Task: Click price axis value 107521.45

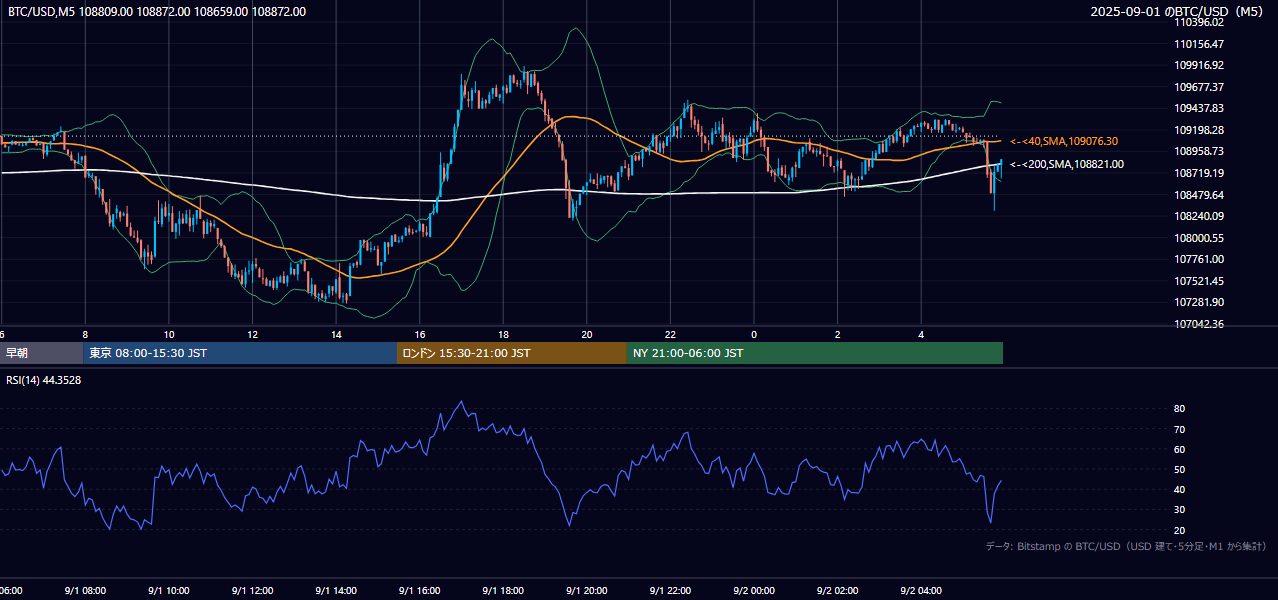Action: pyautogui.click(x=1199, y=281)
